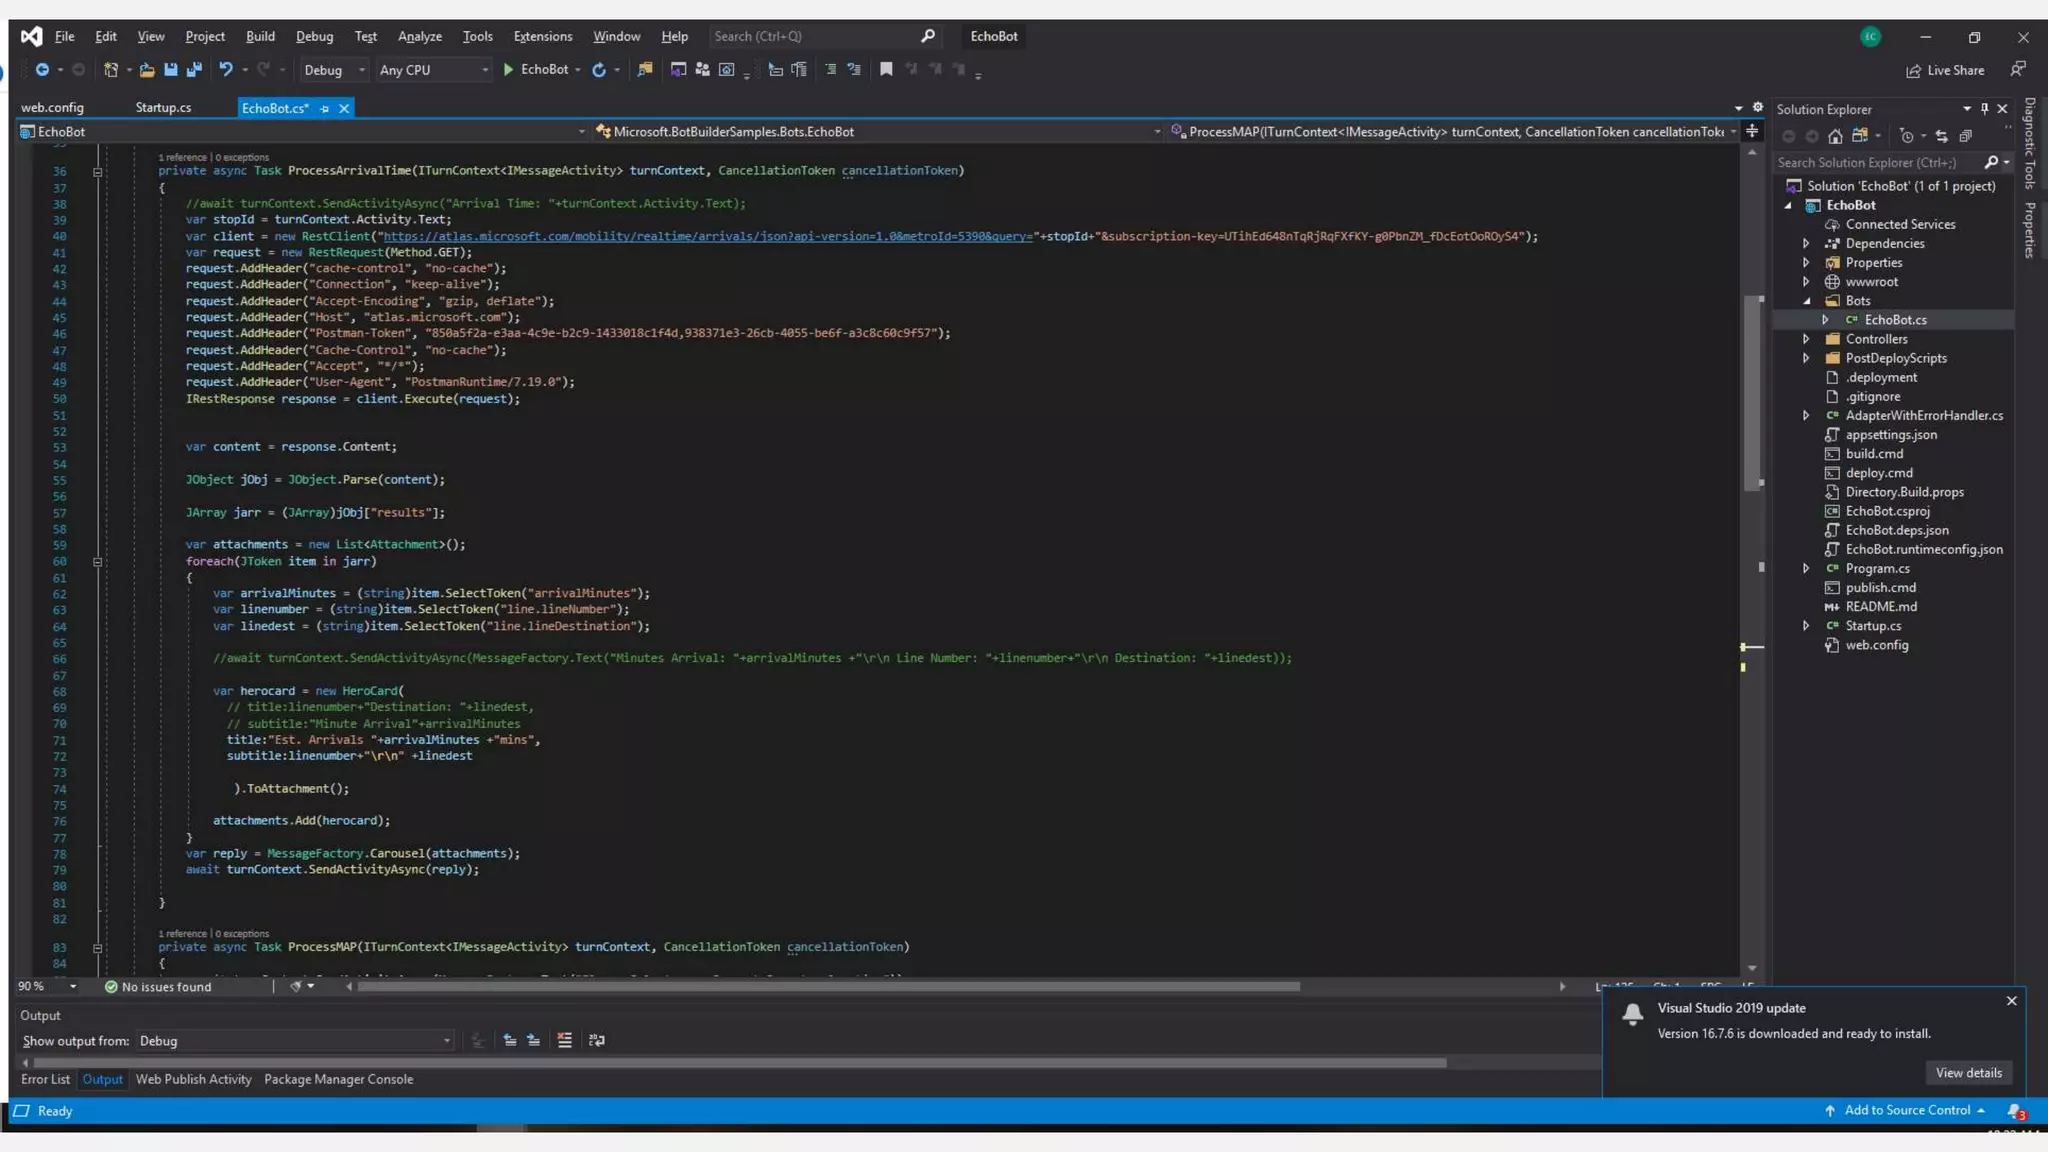The width and height of the screenshot is (2048, 1152).
Task: Click Collapse All in Solution Explorer
Action: [1966, 136]
